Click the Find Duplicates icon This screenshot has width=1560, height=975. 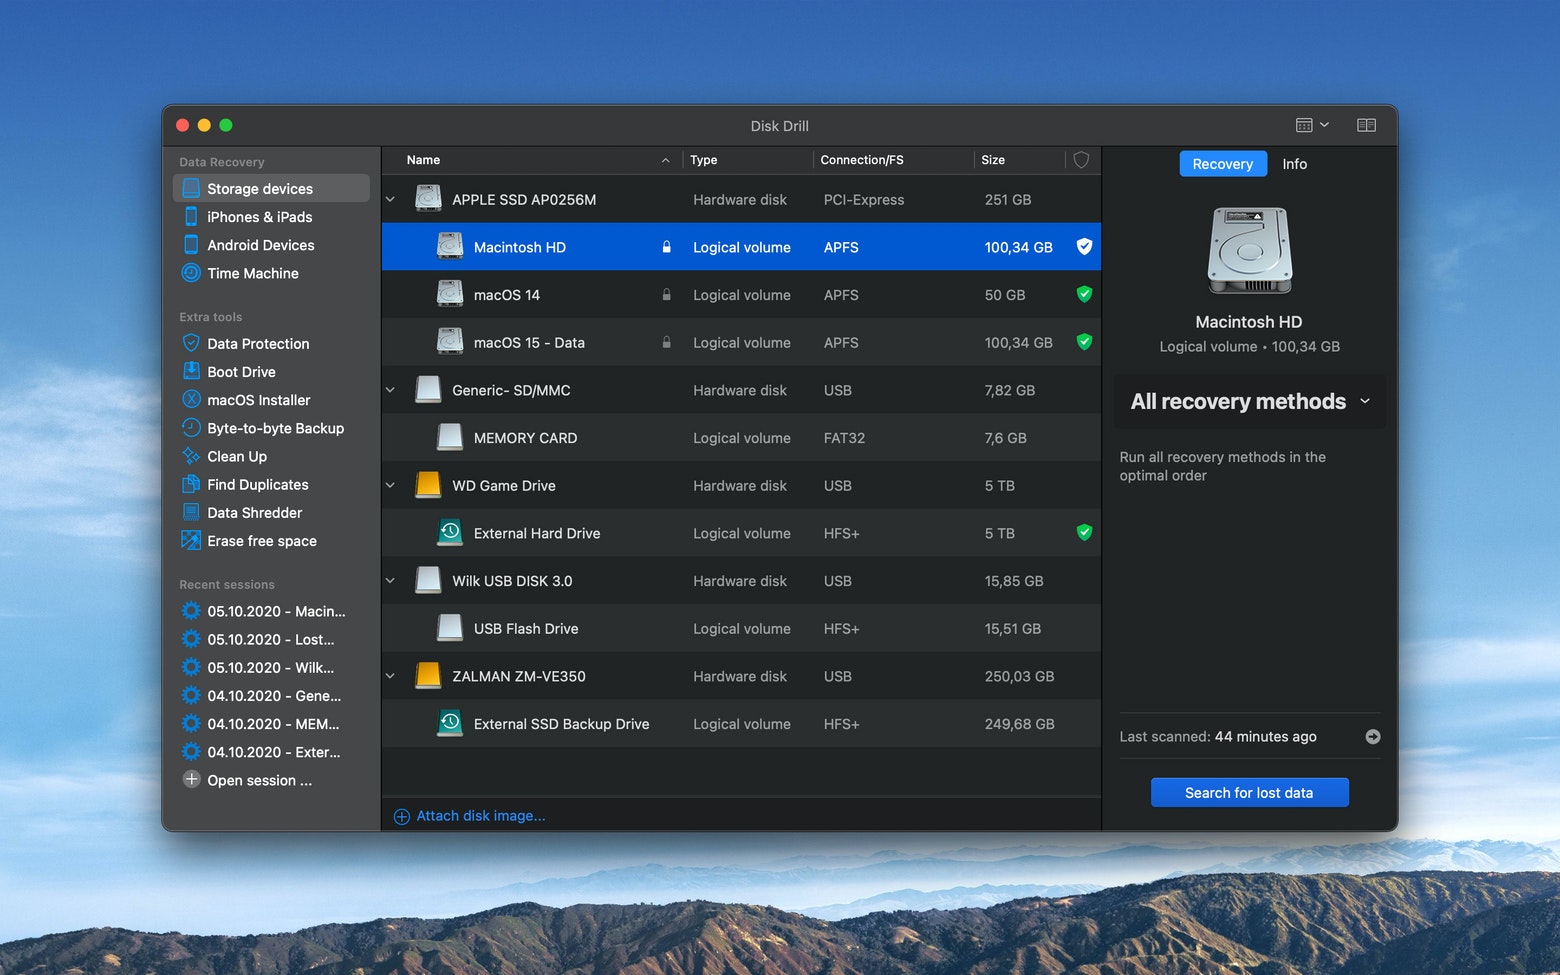point(191,484)
